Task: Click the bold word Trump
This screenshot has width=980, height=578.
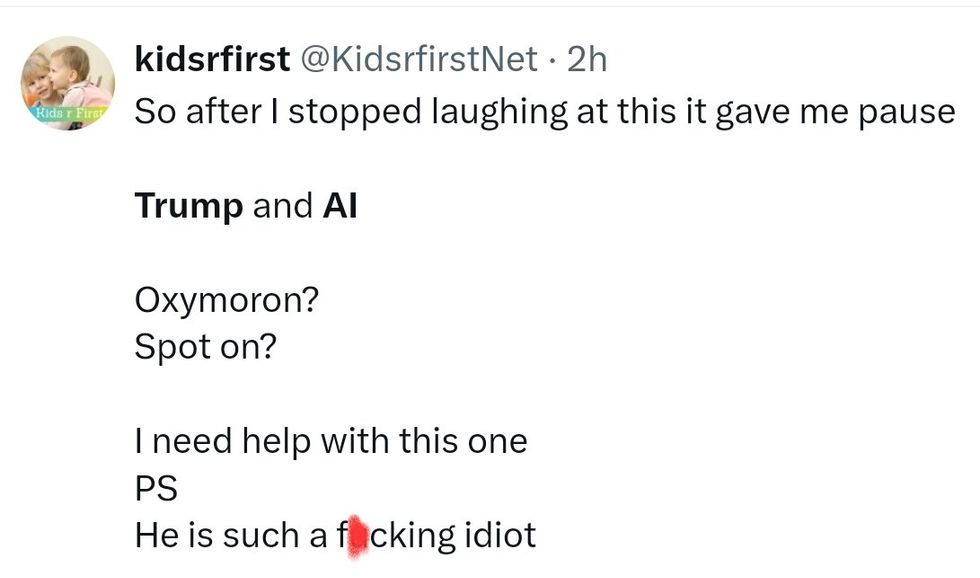Action: pyautogui.click(x=189, y=206)
